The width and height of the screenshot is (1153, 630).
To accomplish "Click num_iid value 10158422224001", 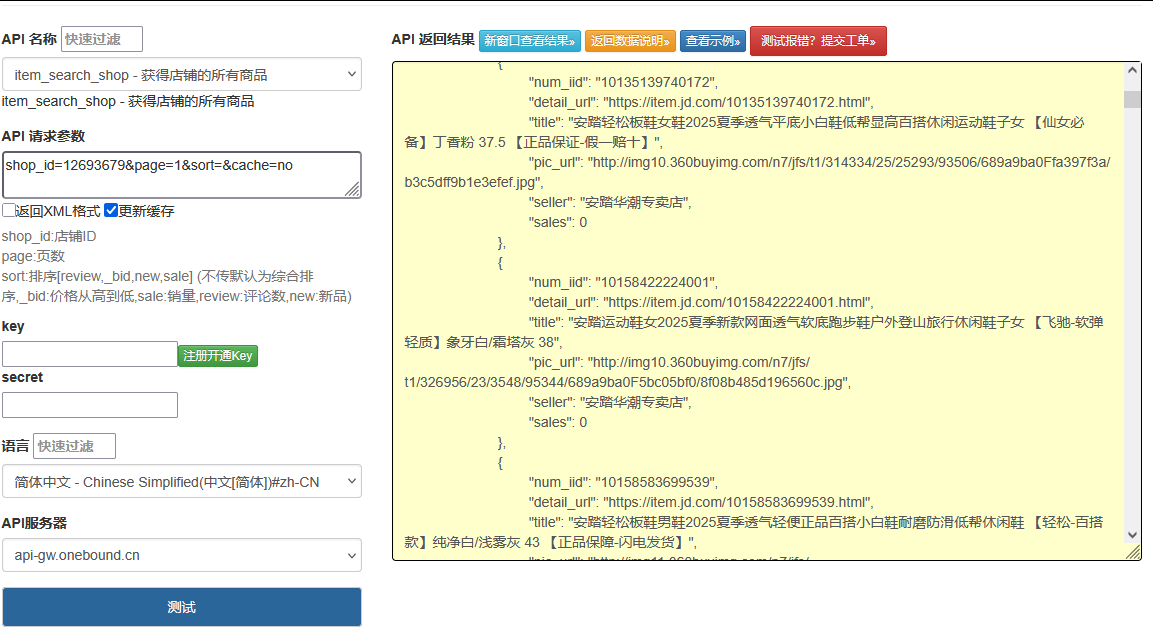I will point(657,282).
